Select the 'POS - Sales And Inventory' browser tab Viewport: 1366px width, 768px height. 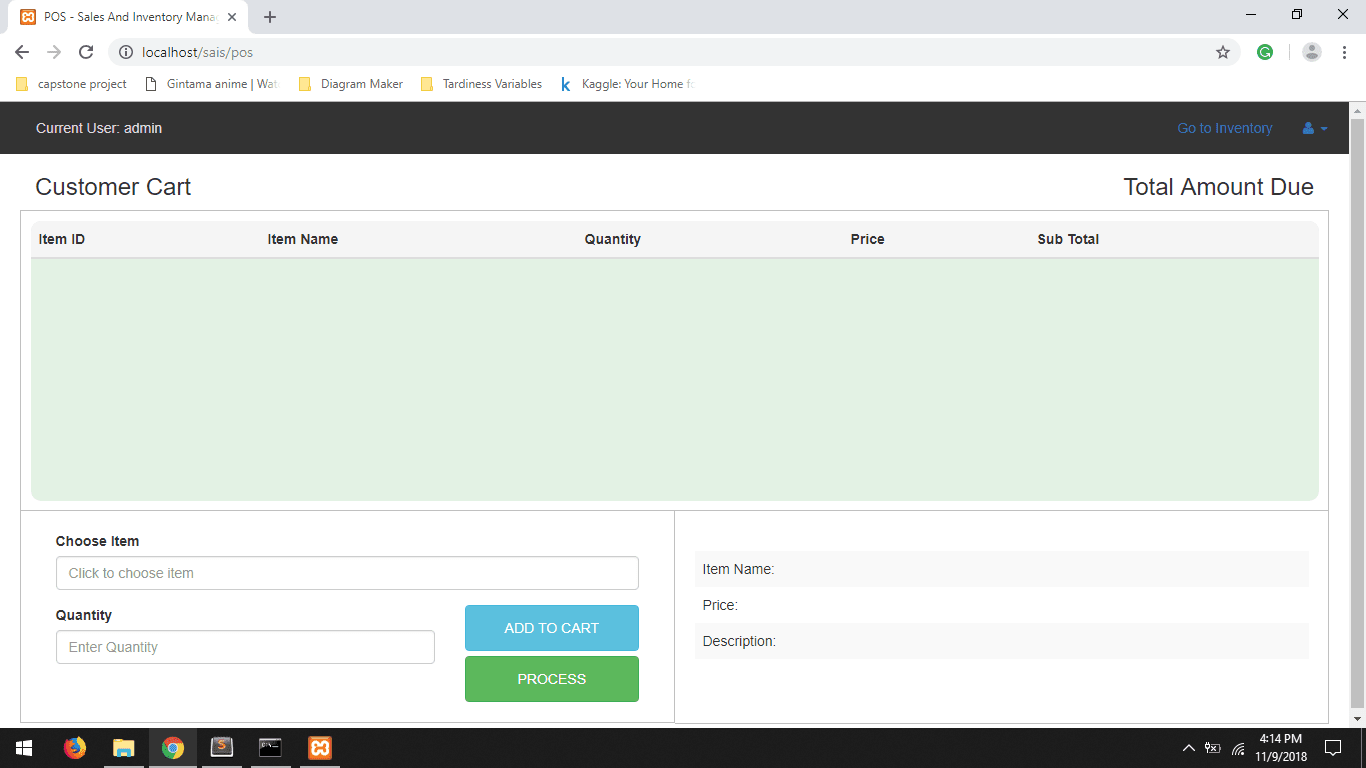tap(120, 16)
